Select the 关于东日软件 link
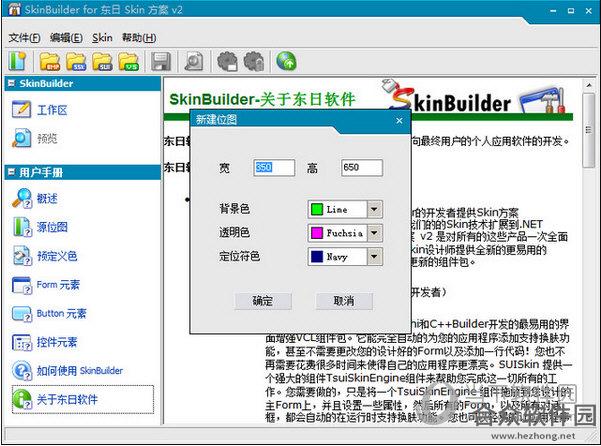Image resolution: width=601 pixels, height=446 pixels. (x=67, y=400)
